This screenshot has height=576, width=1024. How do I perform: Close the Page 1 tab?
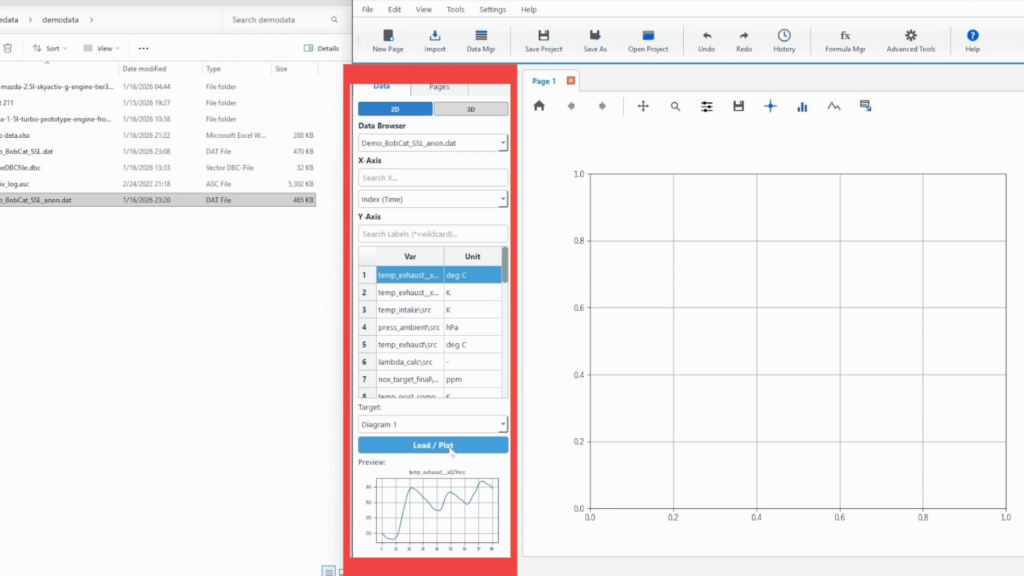coord(571,81)
